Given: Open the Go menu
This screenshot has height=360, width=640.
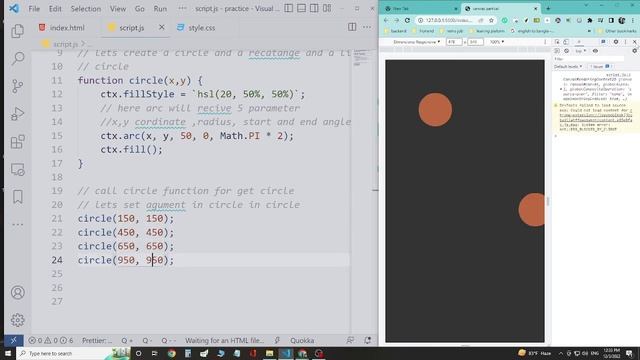Looking at the screenshot, I should 140,9.
